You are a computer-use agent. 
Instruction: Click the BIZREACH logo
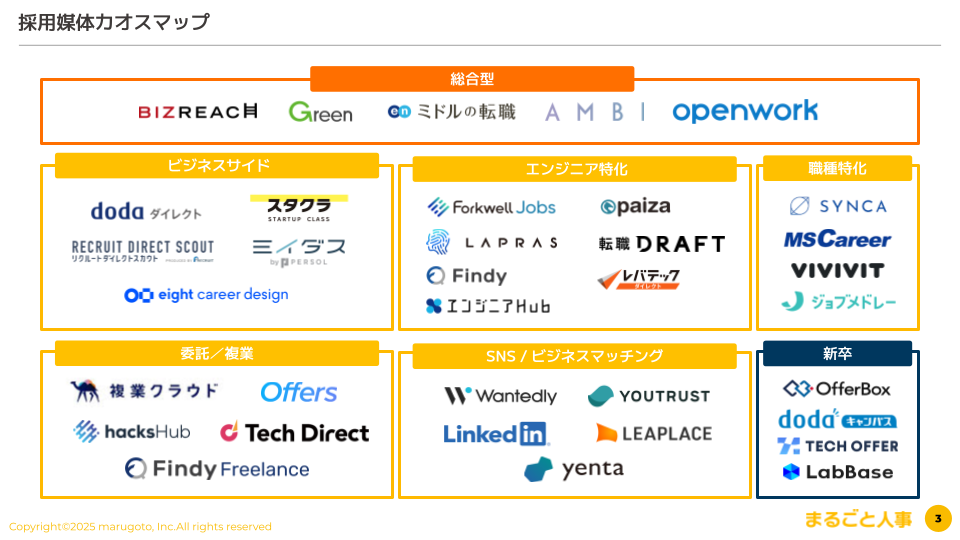pos(198,111)
